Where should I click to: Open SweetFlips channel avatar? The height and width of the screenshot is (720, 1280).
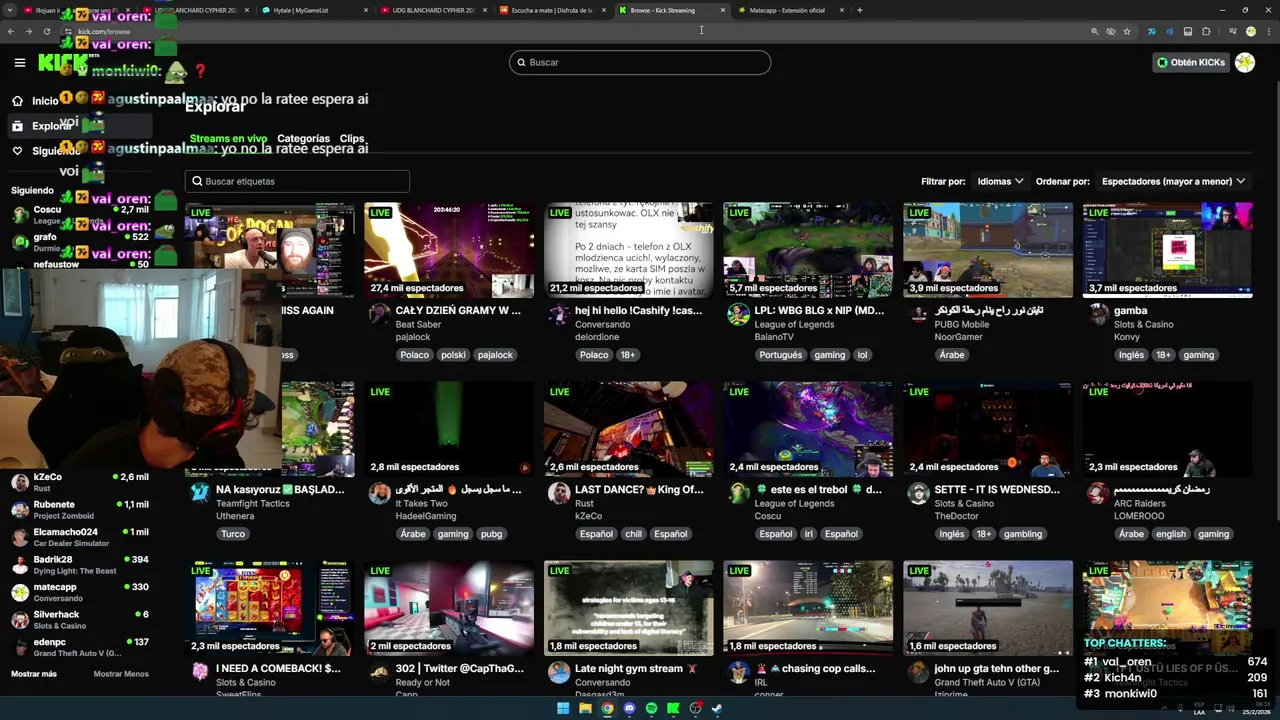click(x=199, y=673)
